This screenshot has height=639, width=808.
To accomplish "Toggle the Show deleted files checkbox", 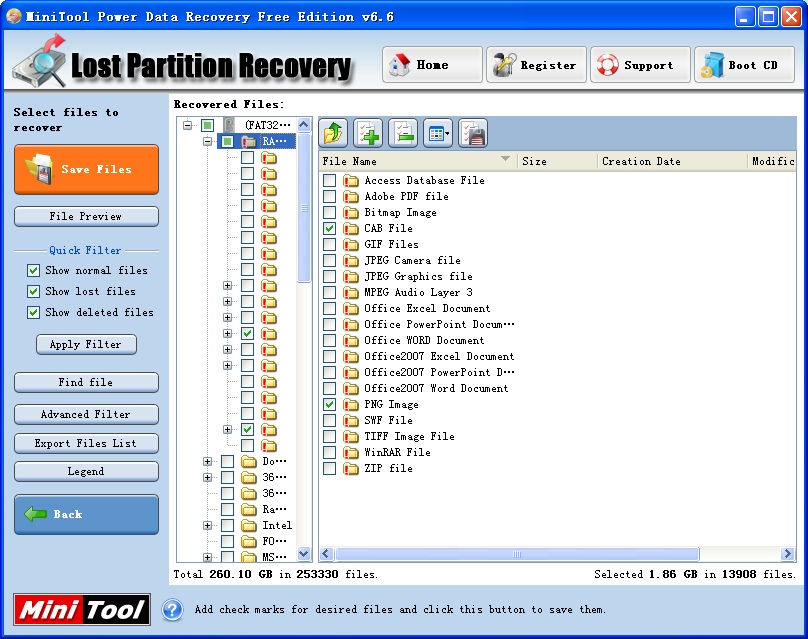I will (33, 312).
